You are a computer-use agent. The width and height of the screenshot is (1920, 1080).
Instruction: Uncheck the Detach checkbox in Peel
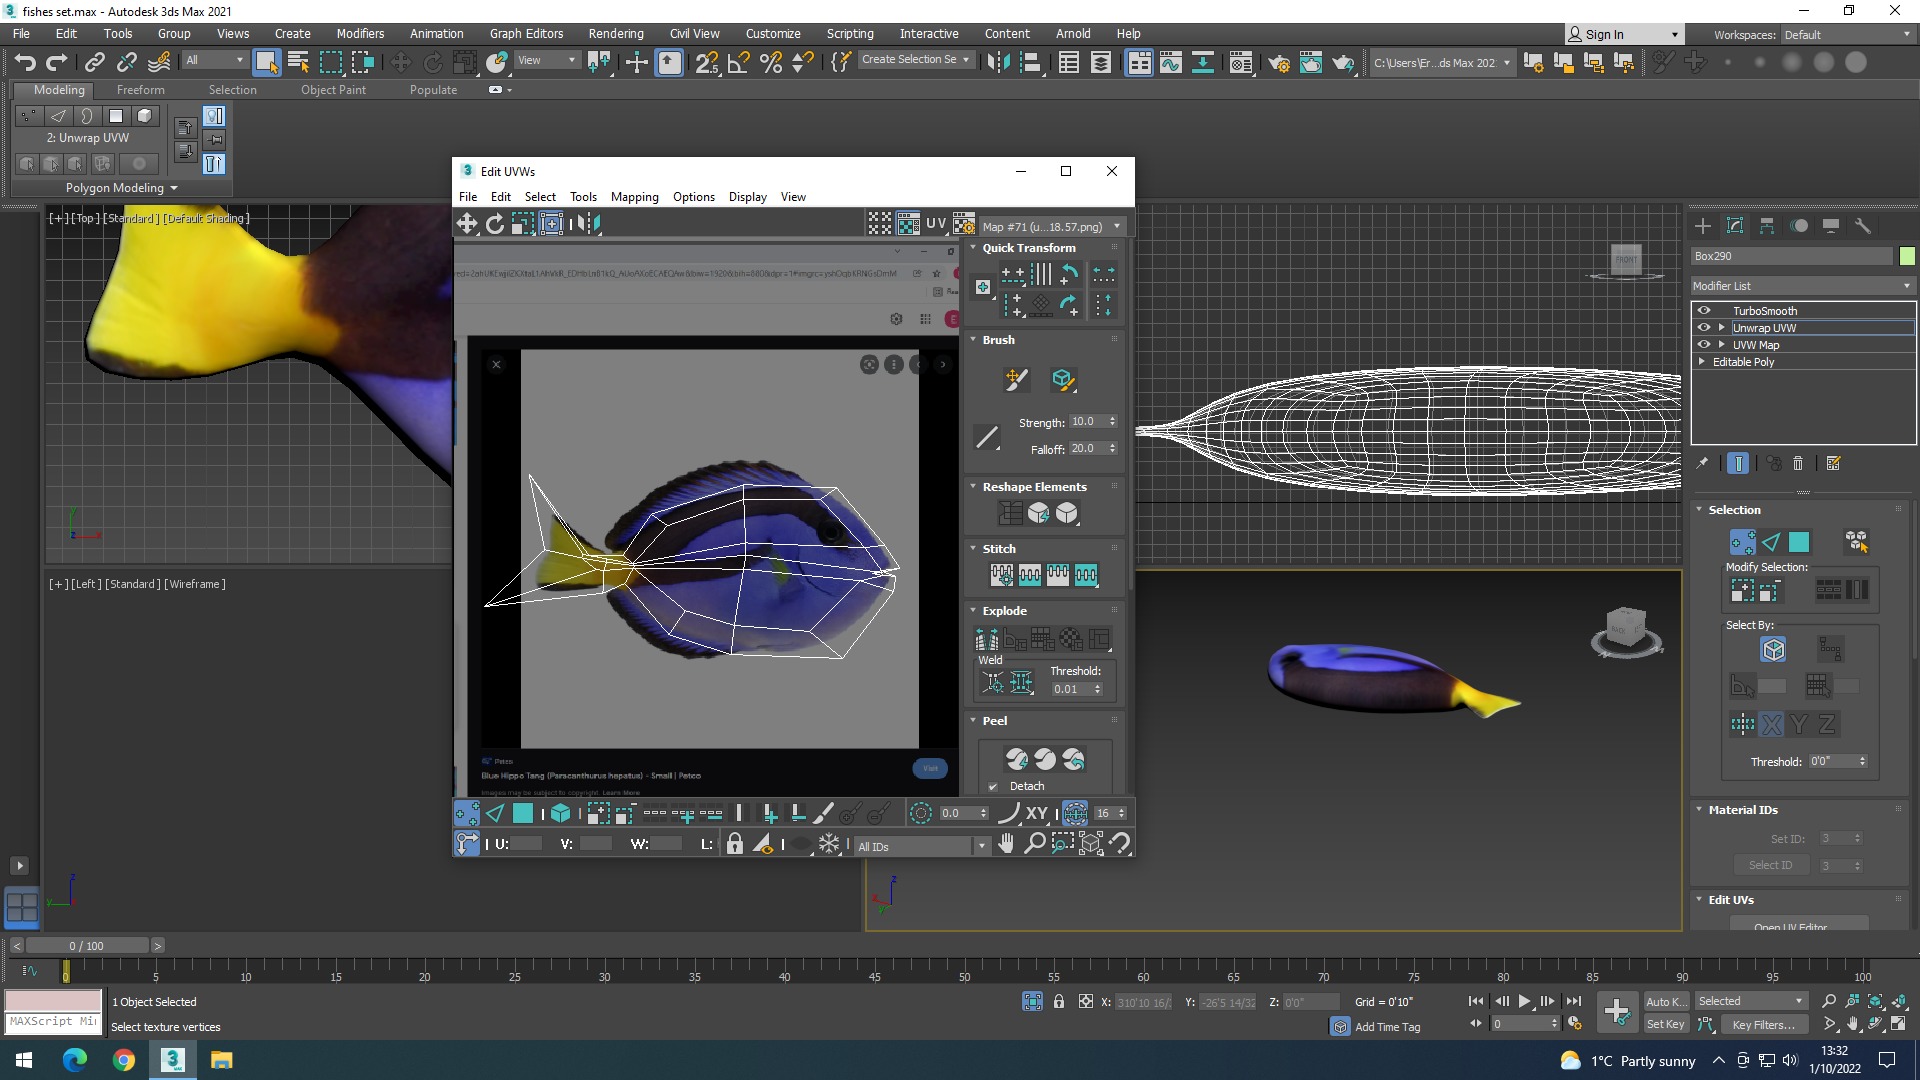tap(993, 787)
